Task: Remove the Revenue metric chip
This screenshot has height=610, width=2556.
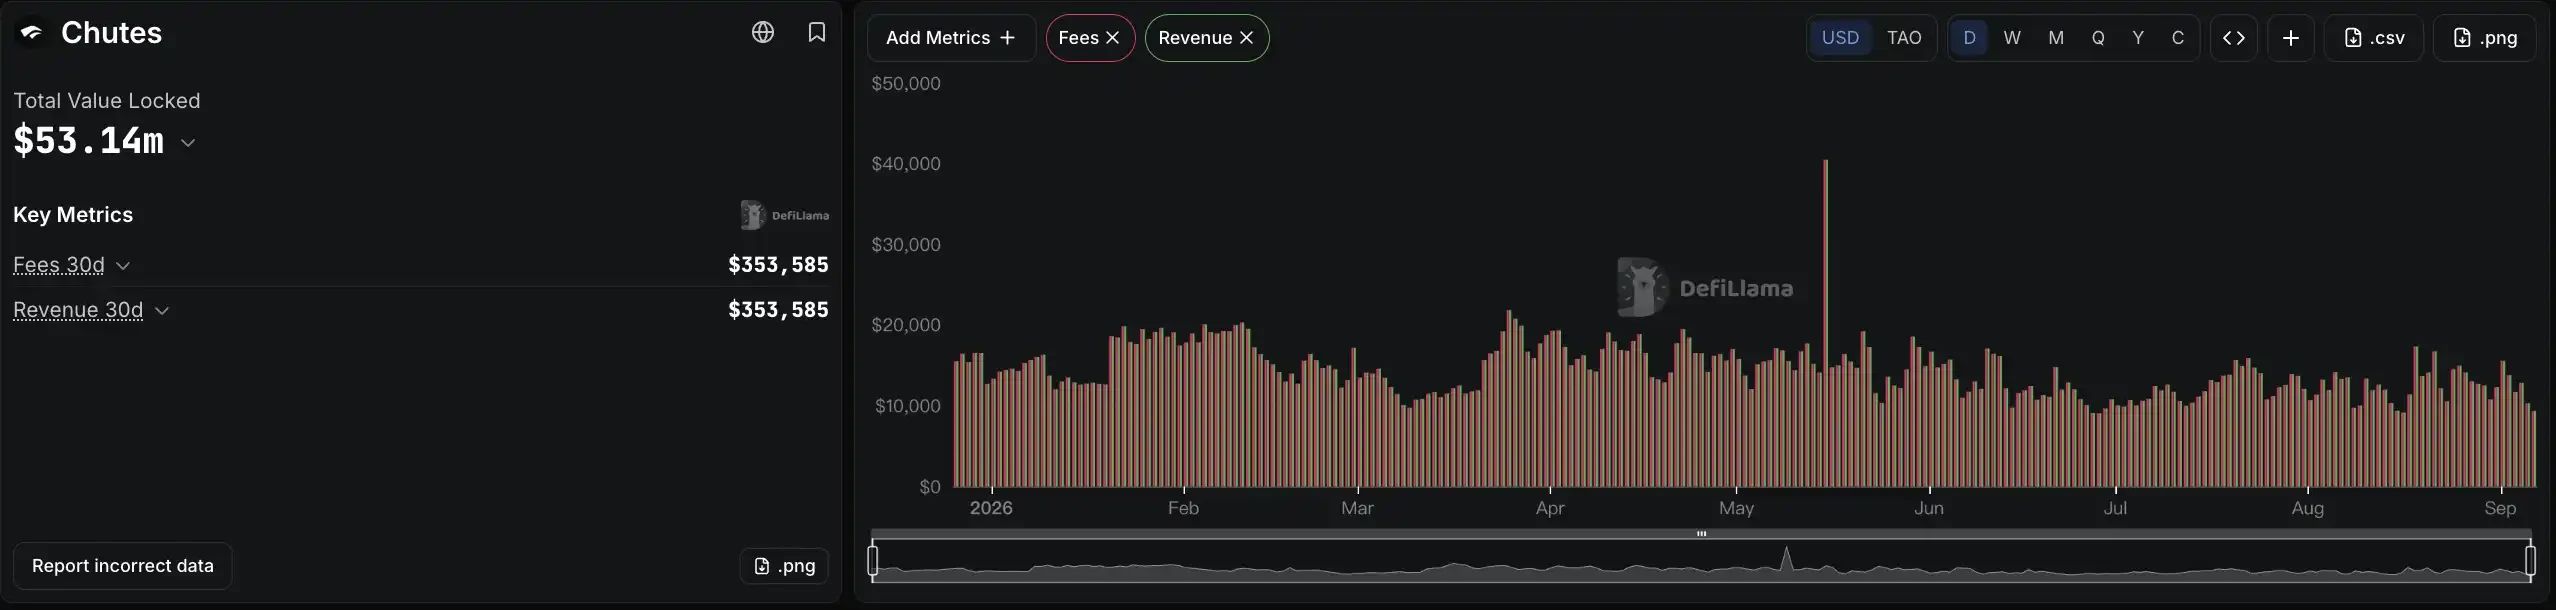Action: 1246,38
